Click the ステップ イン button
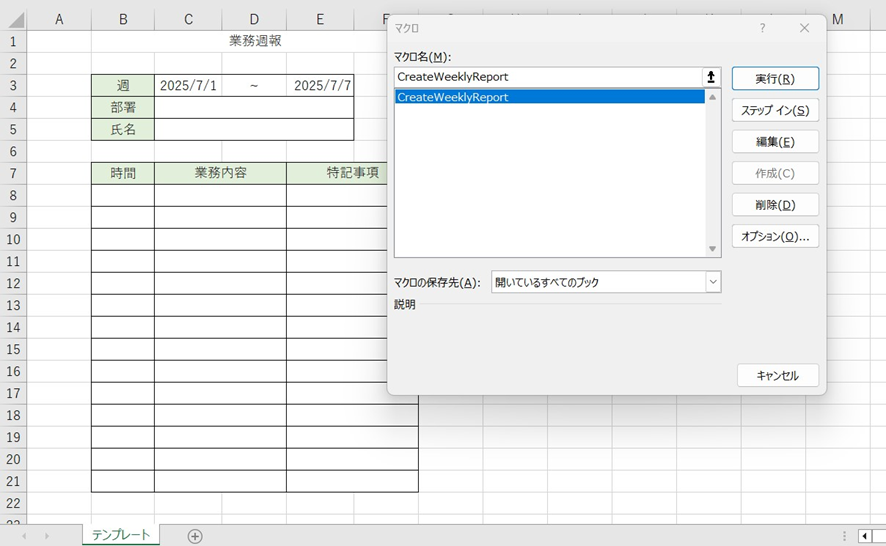 775,110
